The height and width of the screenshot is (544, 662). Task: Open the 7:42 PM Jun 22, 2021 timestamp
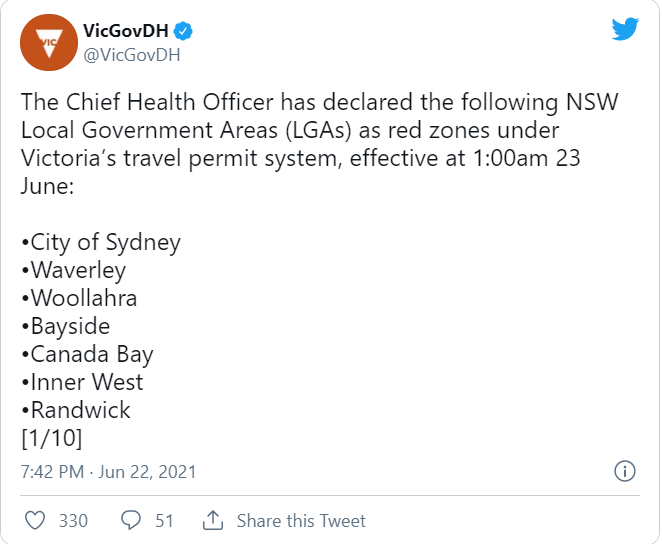coord(109,472)
